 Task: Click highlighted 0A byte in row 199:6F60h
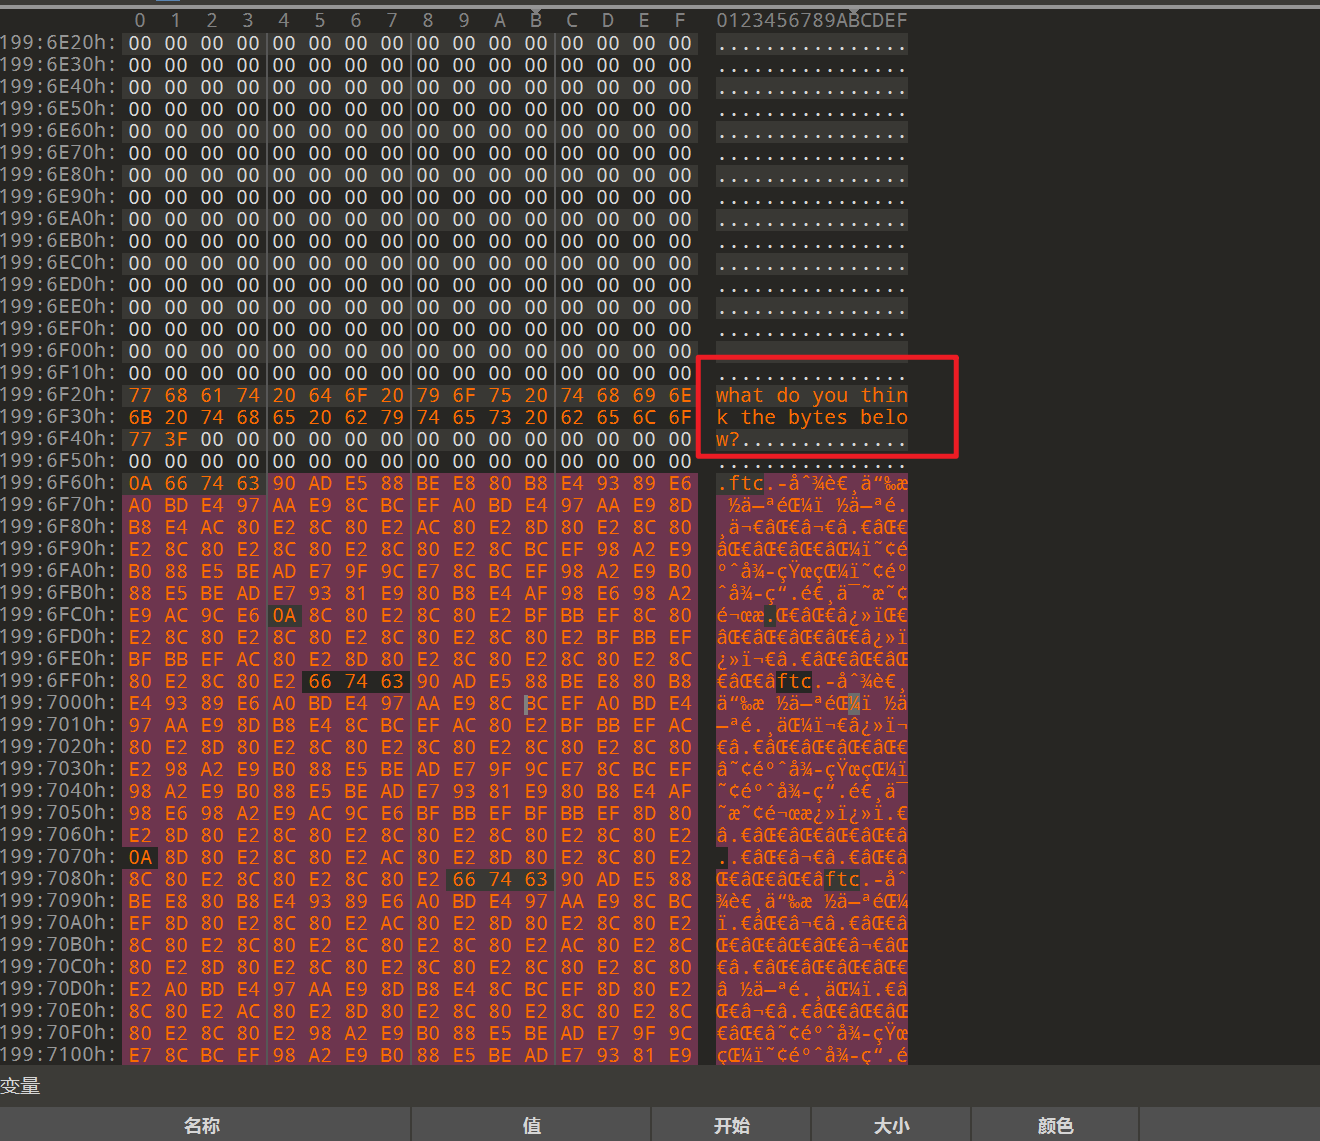[x=140, y=483]
